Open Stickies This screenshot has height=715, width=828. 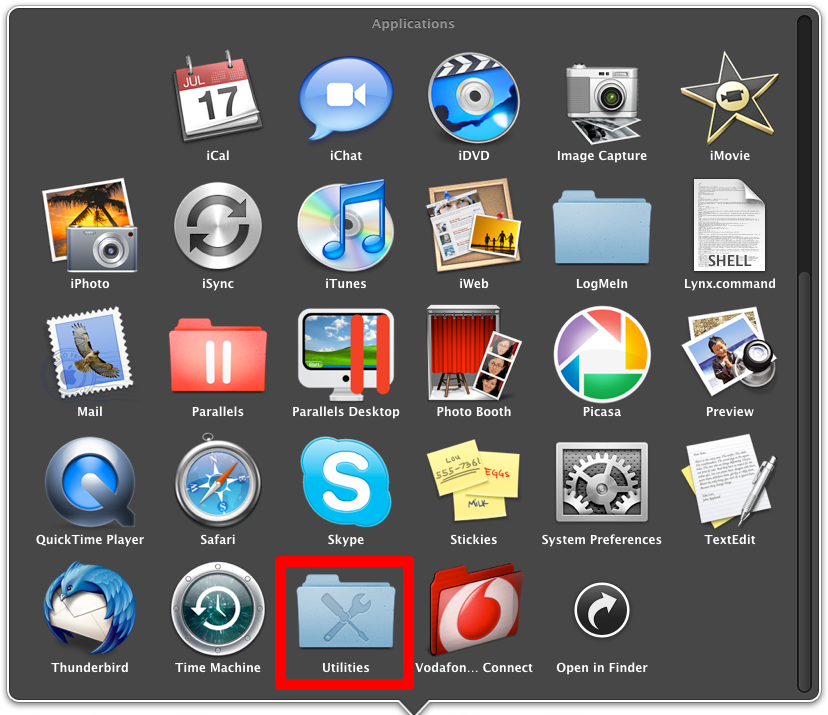tap(474, 480)
